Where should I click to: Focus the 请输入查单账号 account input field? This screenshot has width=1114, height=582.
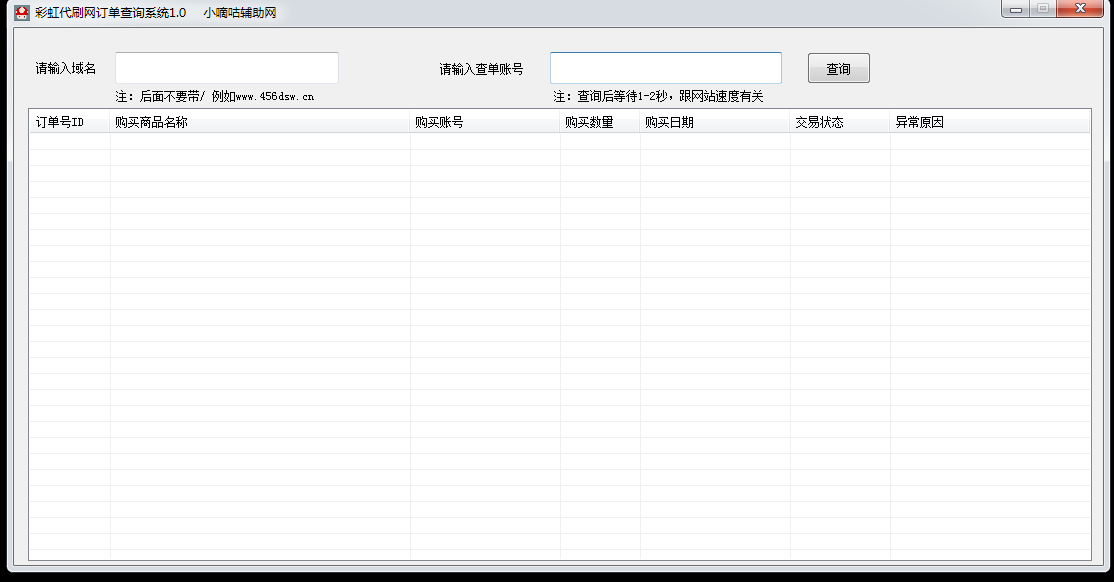pos(665,68)
